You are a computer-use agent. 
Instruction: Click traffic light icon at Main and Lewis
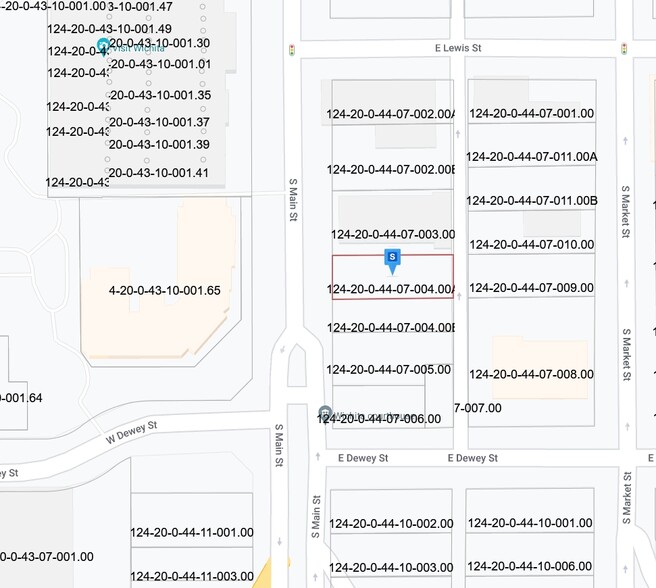[x=291, y=48]
